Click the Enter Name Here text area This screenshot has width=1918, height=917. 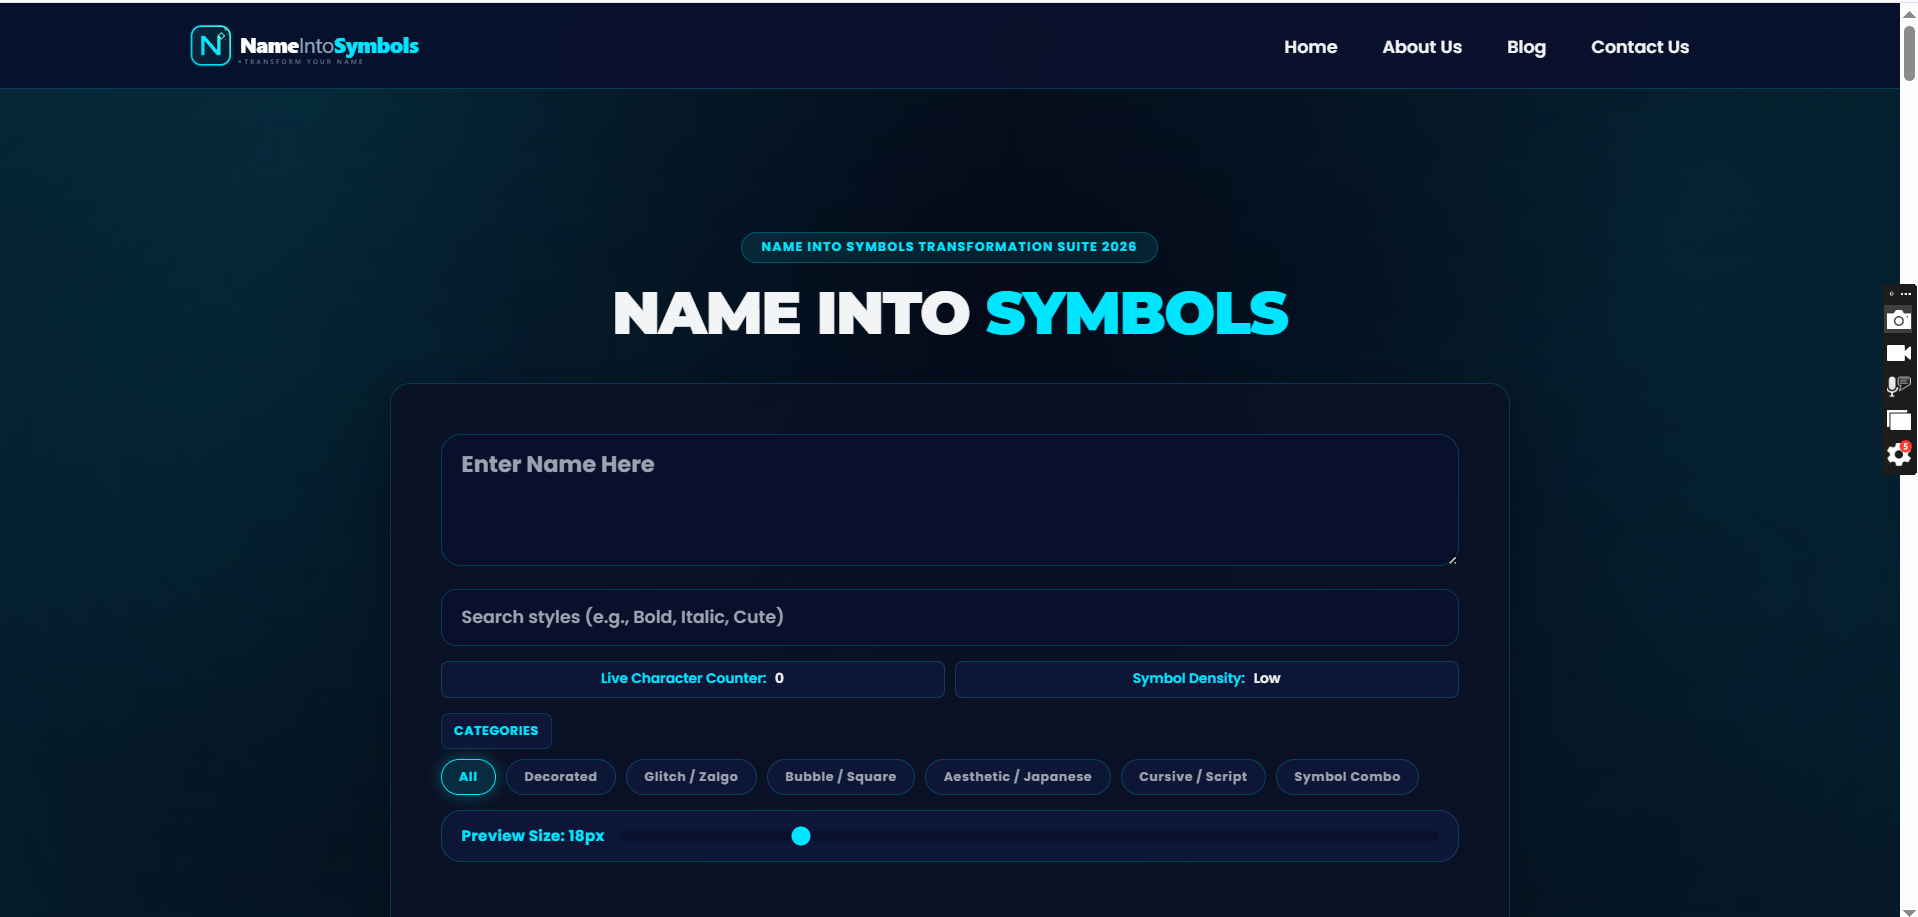pos(949,500)
